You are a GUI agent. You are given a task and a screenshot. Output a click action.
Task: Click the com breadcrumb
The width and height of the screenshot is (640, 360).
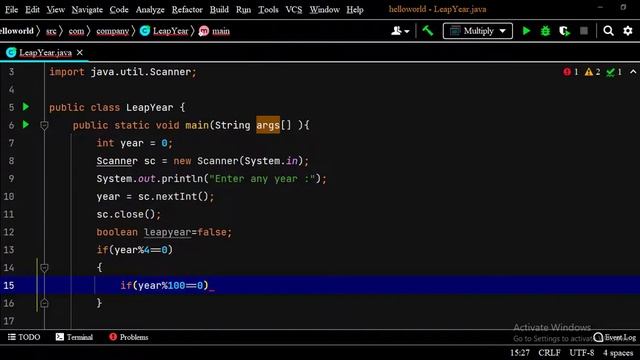pyautogui.click(x=76, y=31)
